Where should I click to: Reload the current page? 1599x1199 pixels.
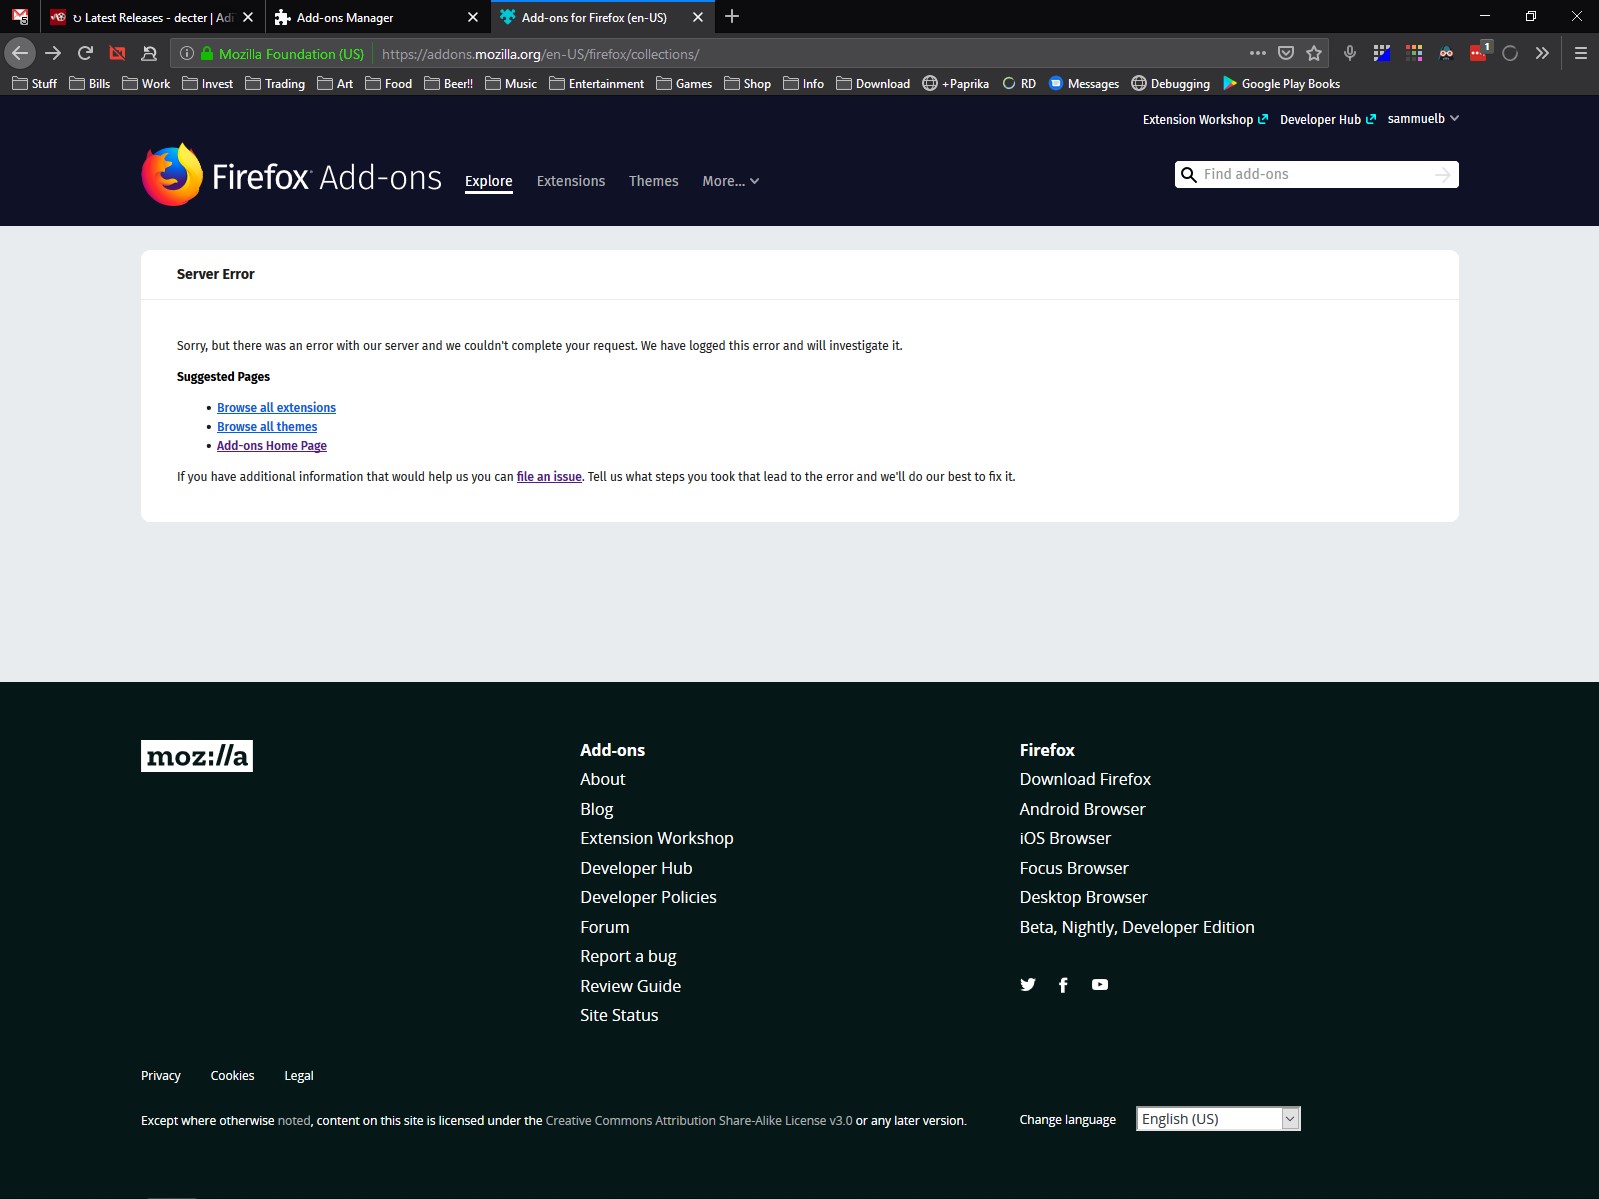coord(85,53)
